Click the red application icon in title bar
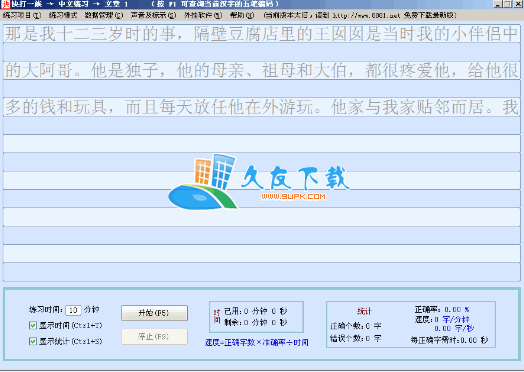The height and width of the screenshot is (372, 524). (5, 4)
